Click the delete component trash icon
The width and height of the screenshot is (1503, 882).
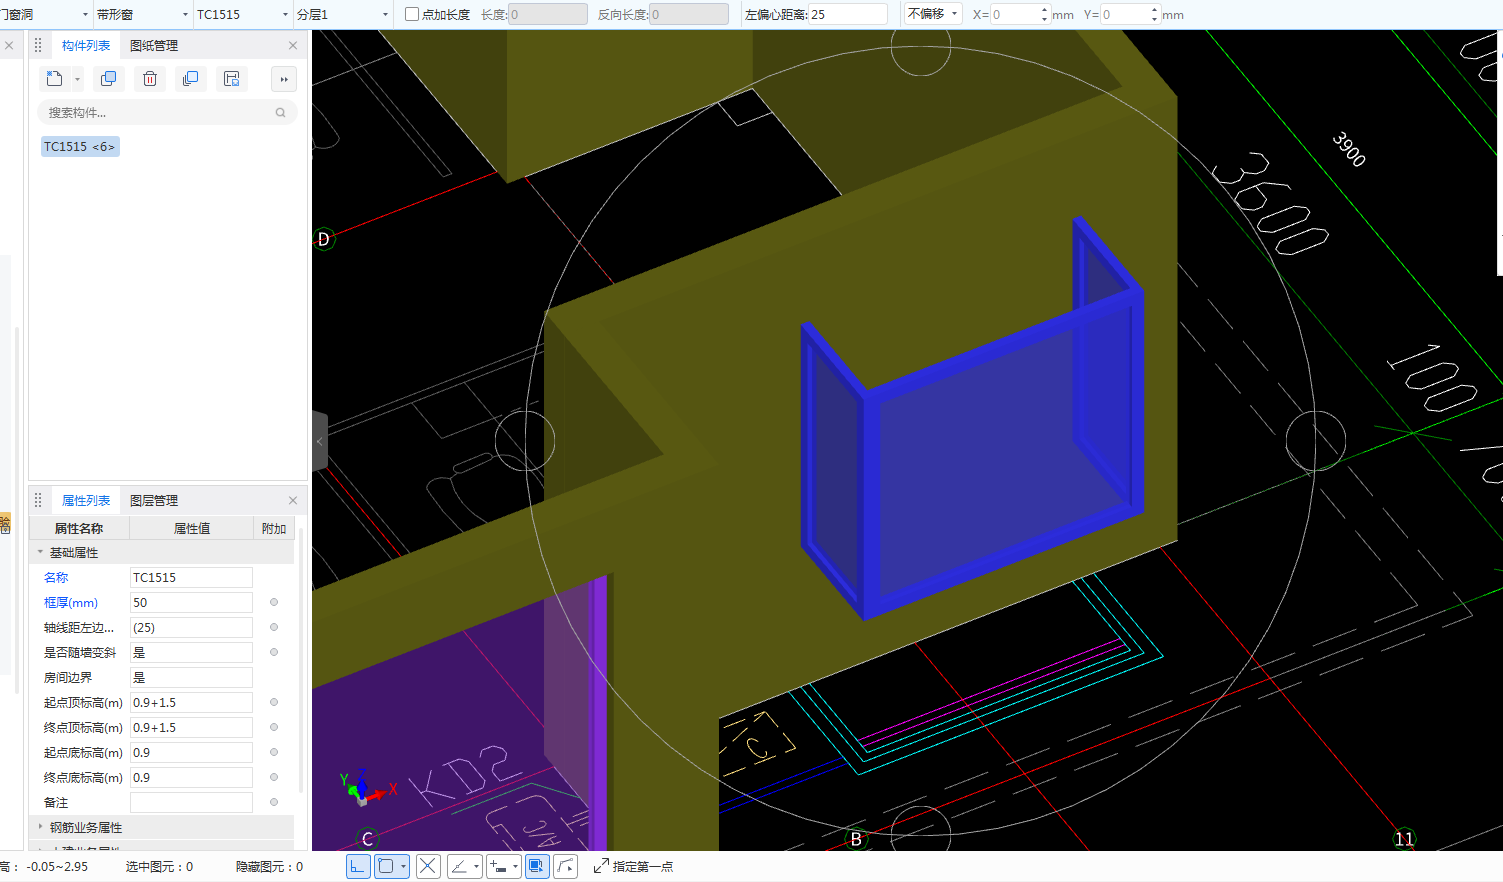tap(150, 79)
